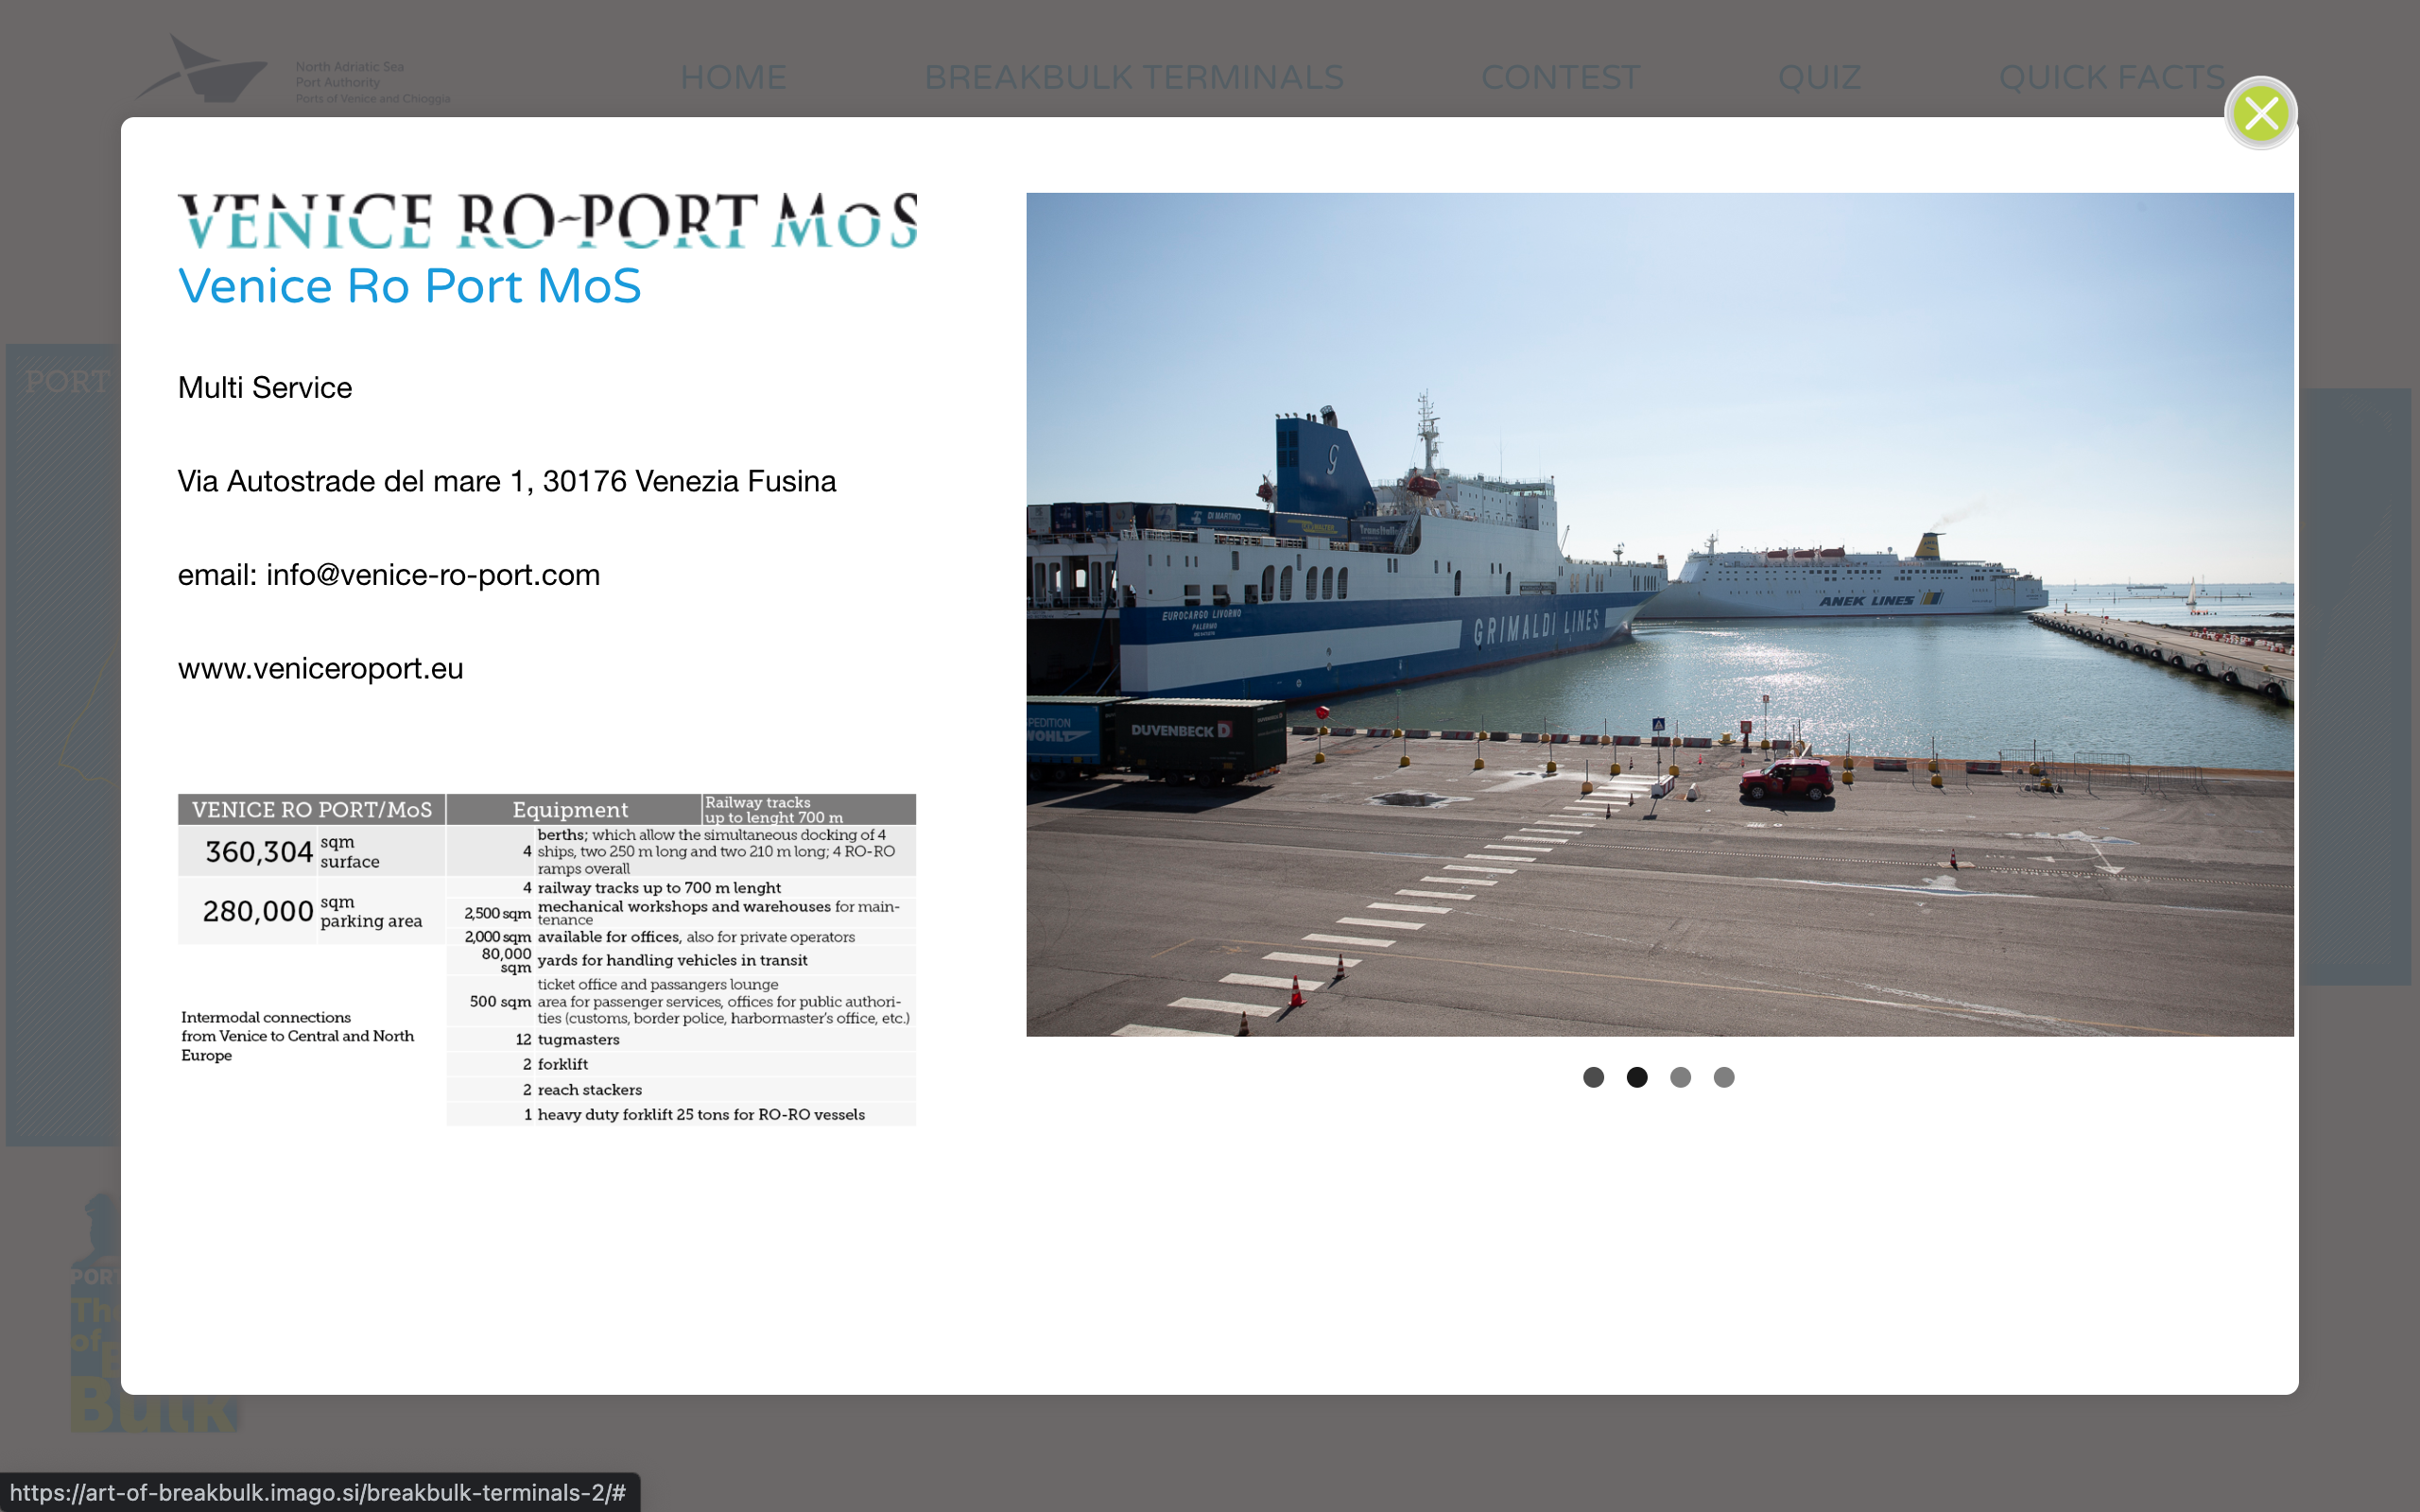Click the Venice Ro Port MoS heading
The height and width of the screenshot is (1512, 2420).
(409, 286)
